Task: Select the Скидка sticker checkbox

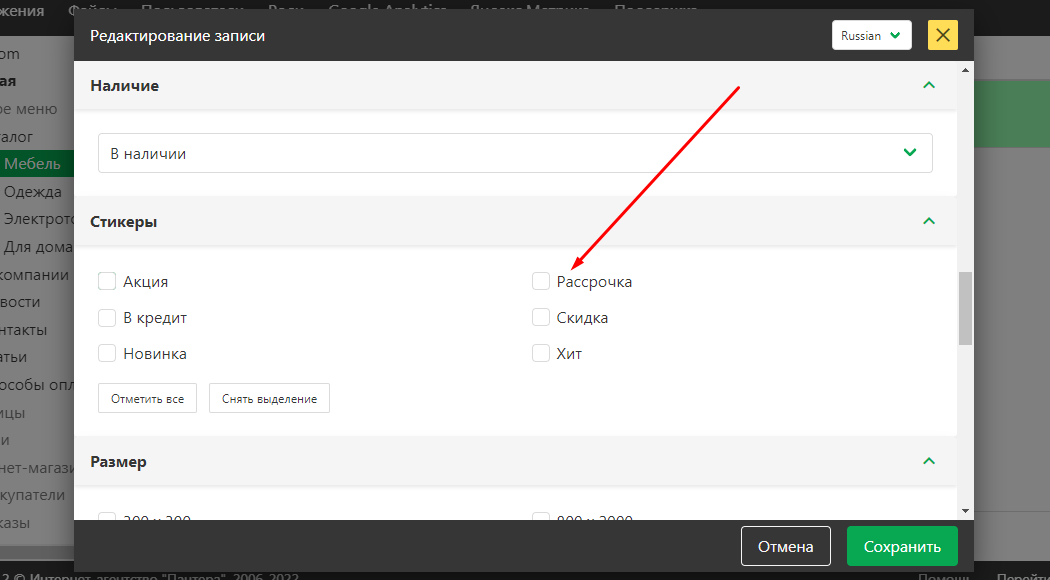Action: click(x=541, y=318)
